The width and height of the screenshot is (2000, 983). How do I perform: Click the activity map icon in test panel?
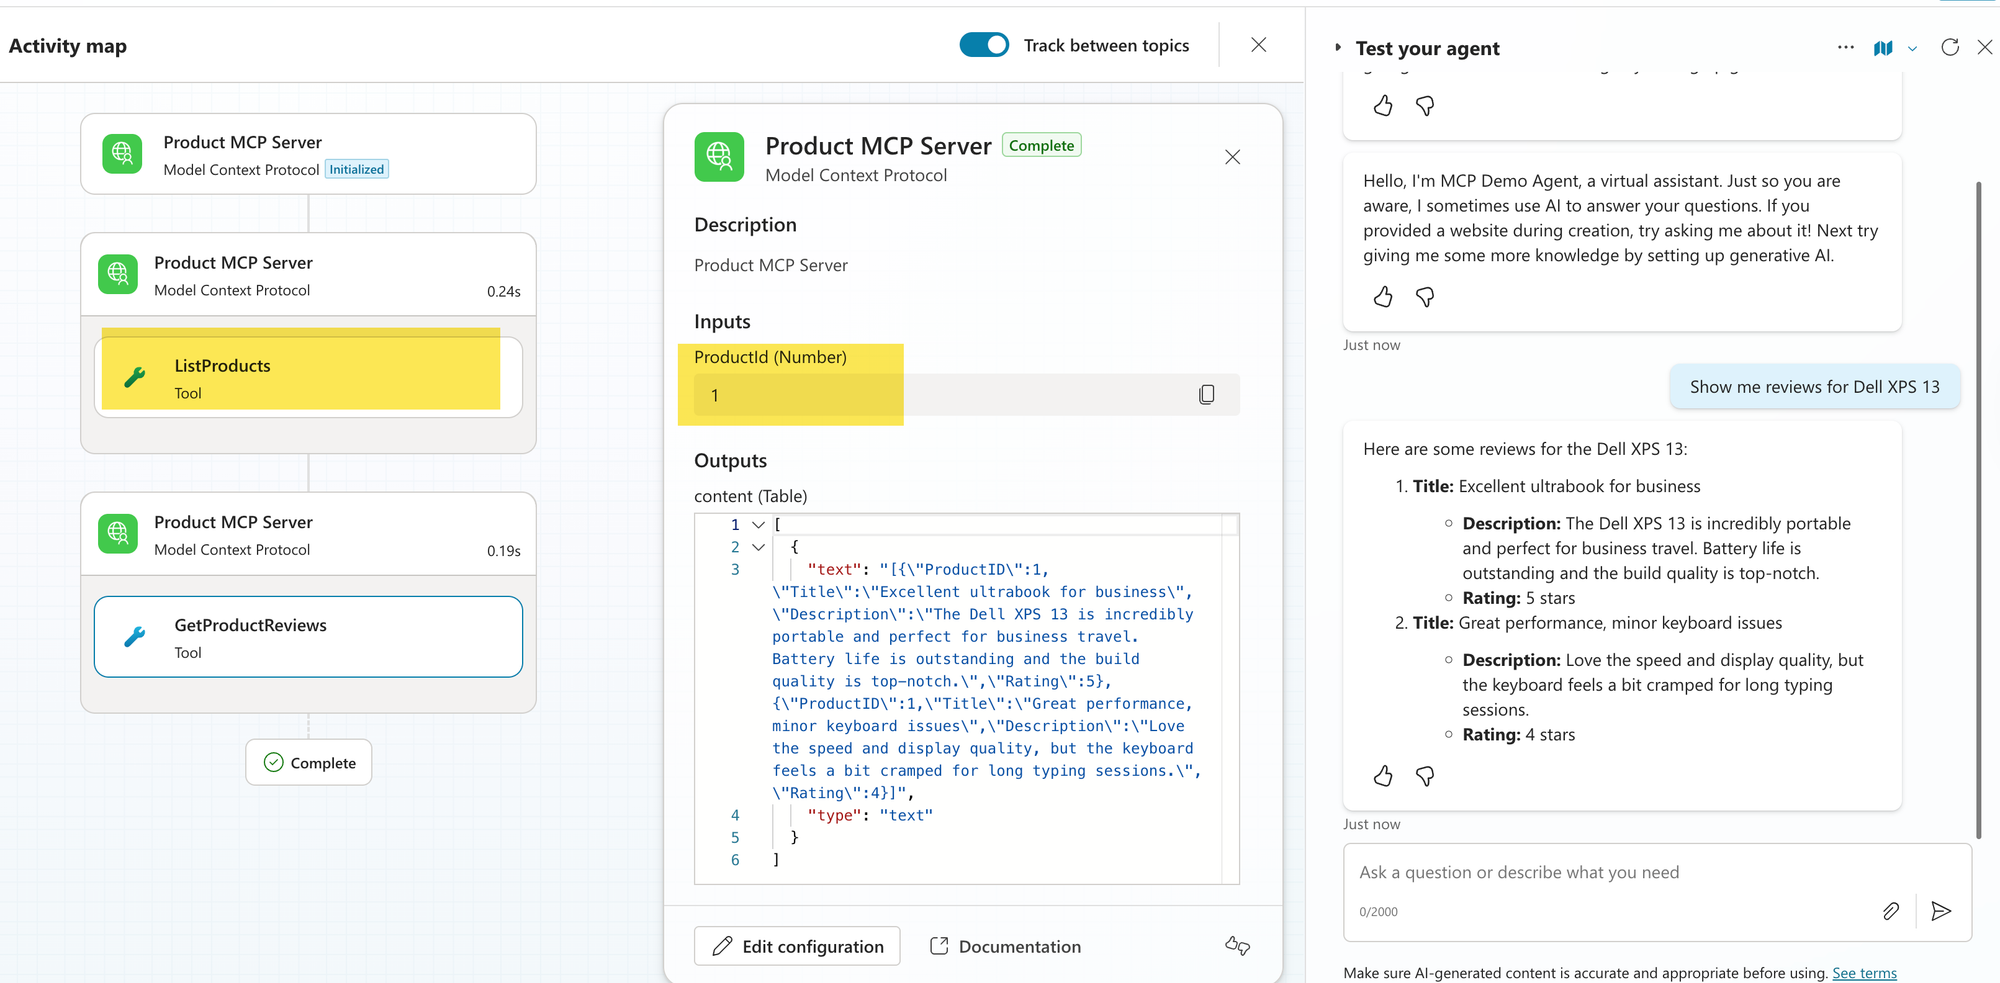click(x=1882, y=48)
